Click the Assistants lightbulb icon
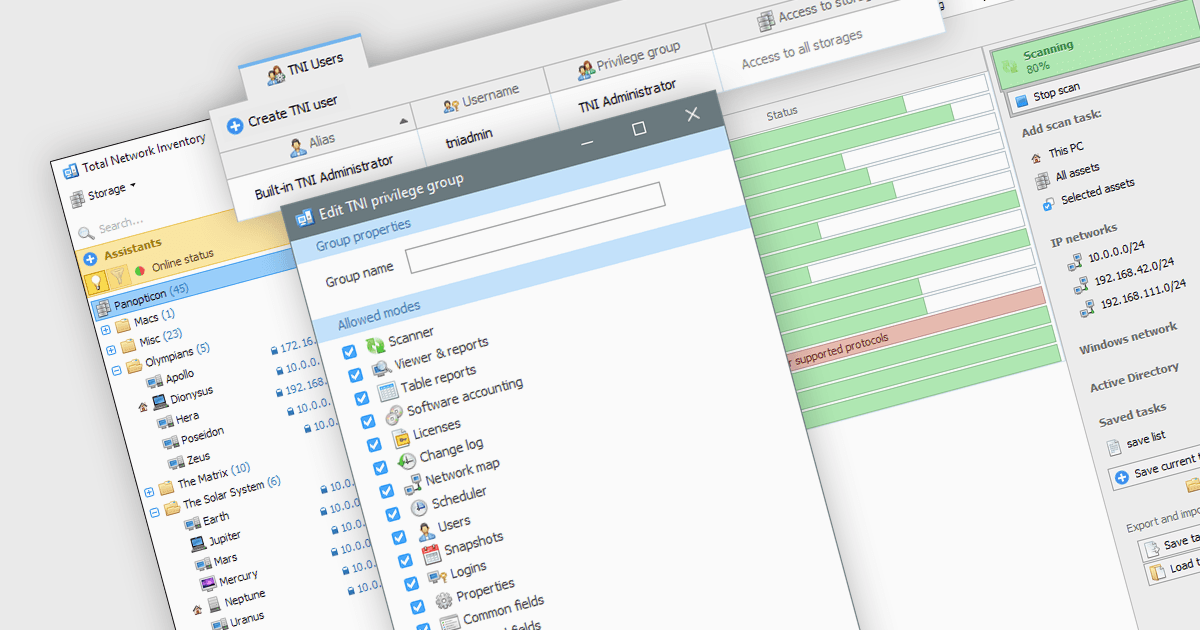This screenshot has width=1200, height=630. pos(97,282)
